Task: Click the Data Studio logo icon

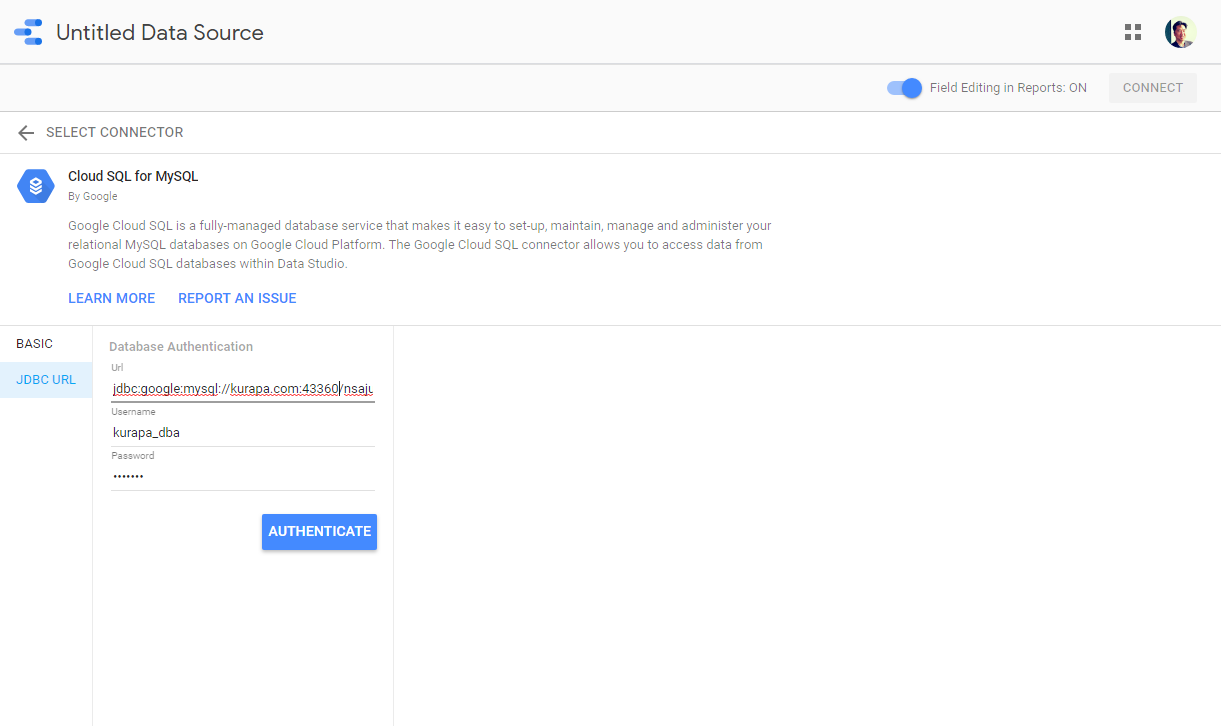Action: (28, 32)
